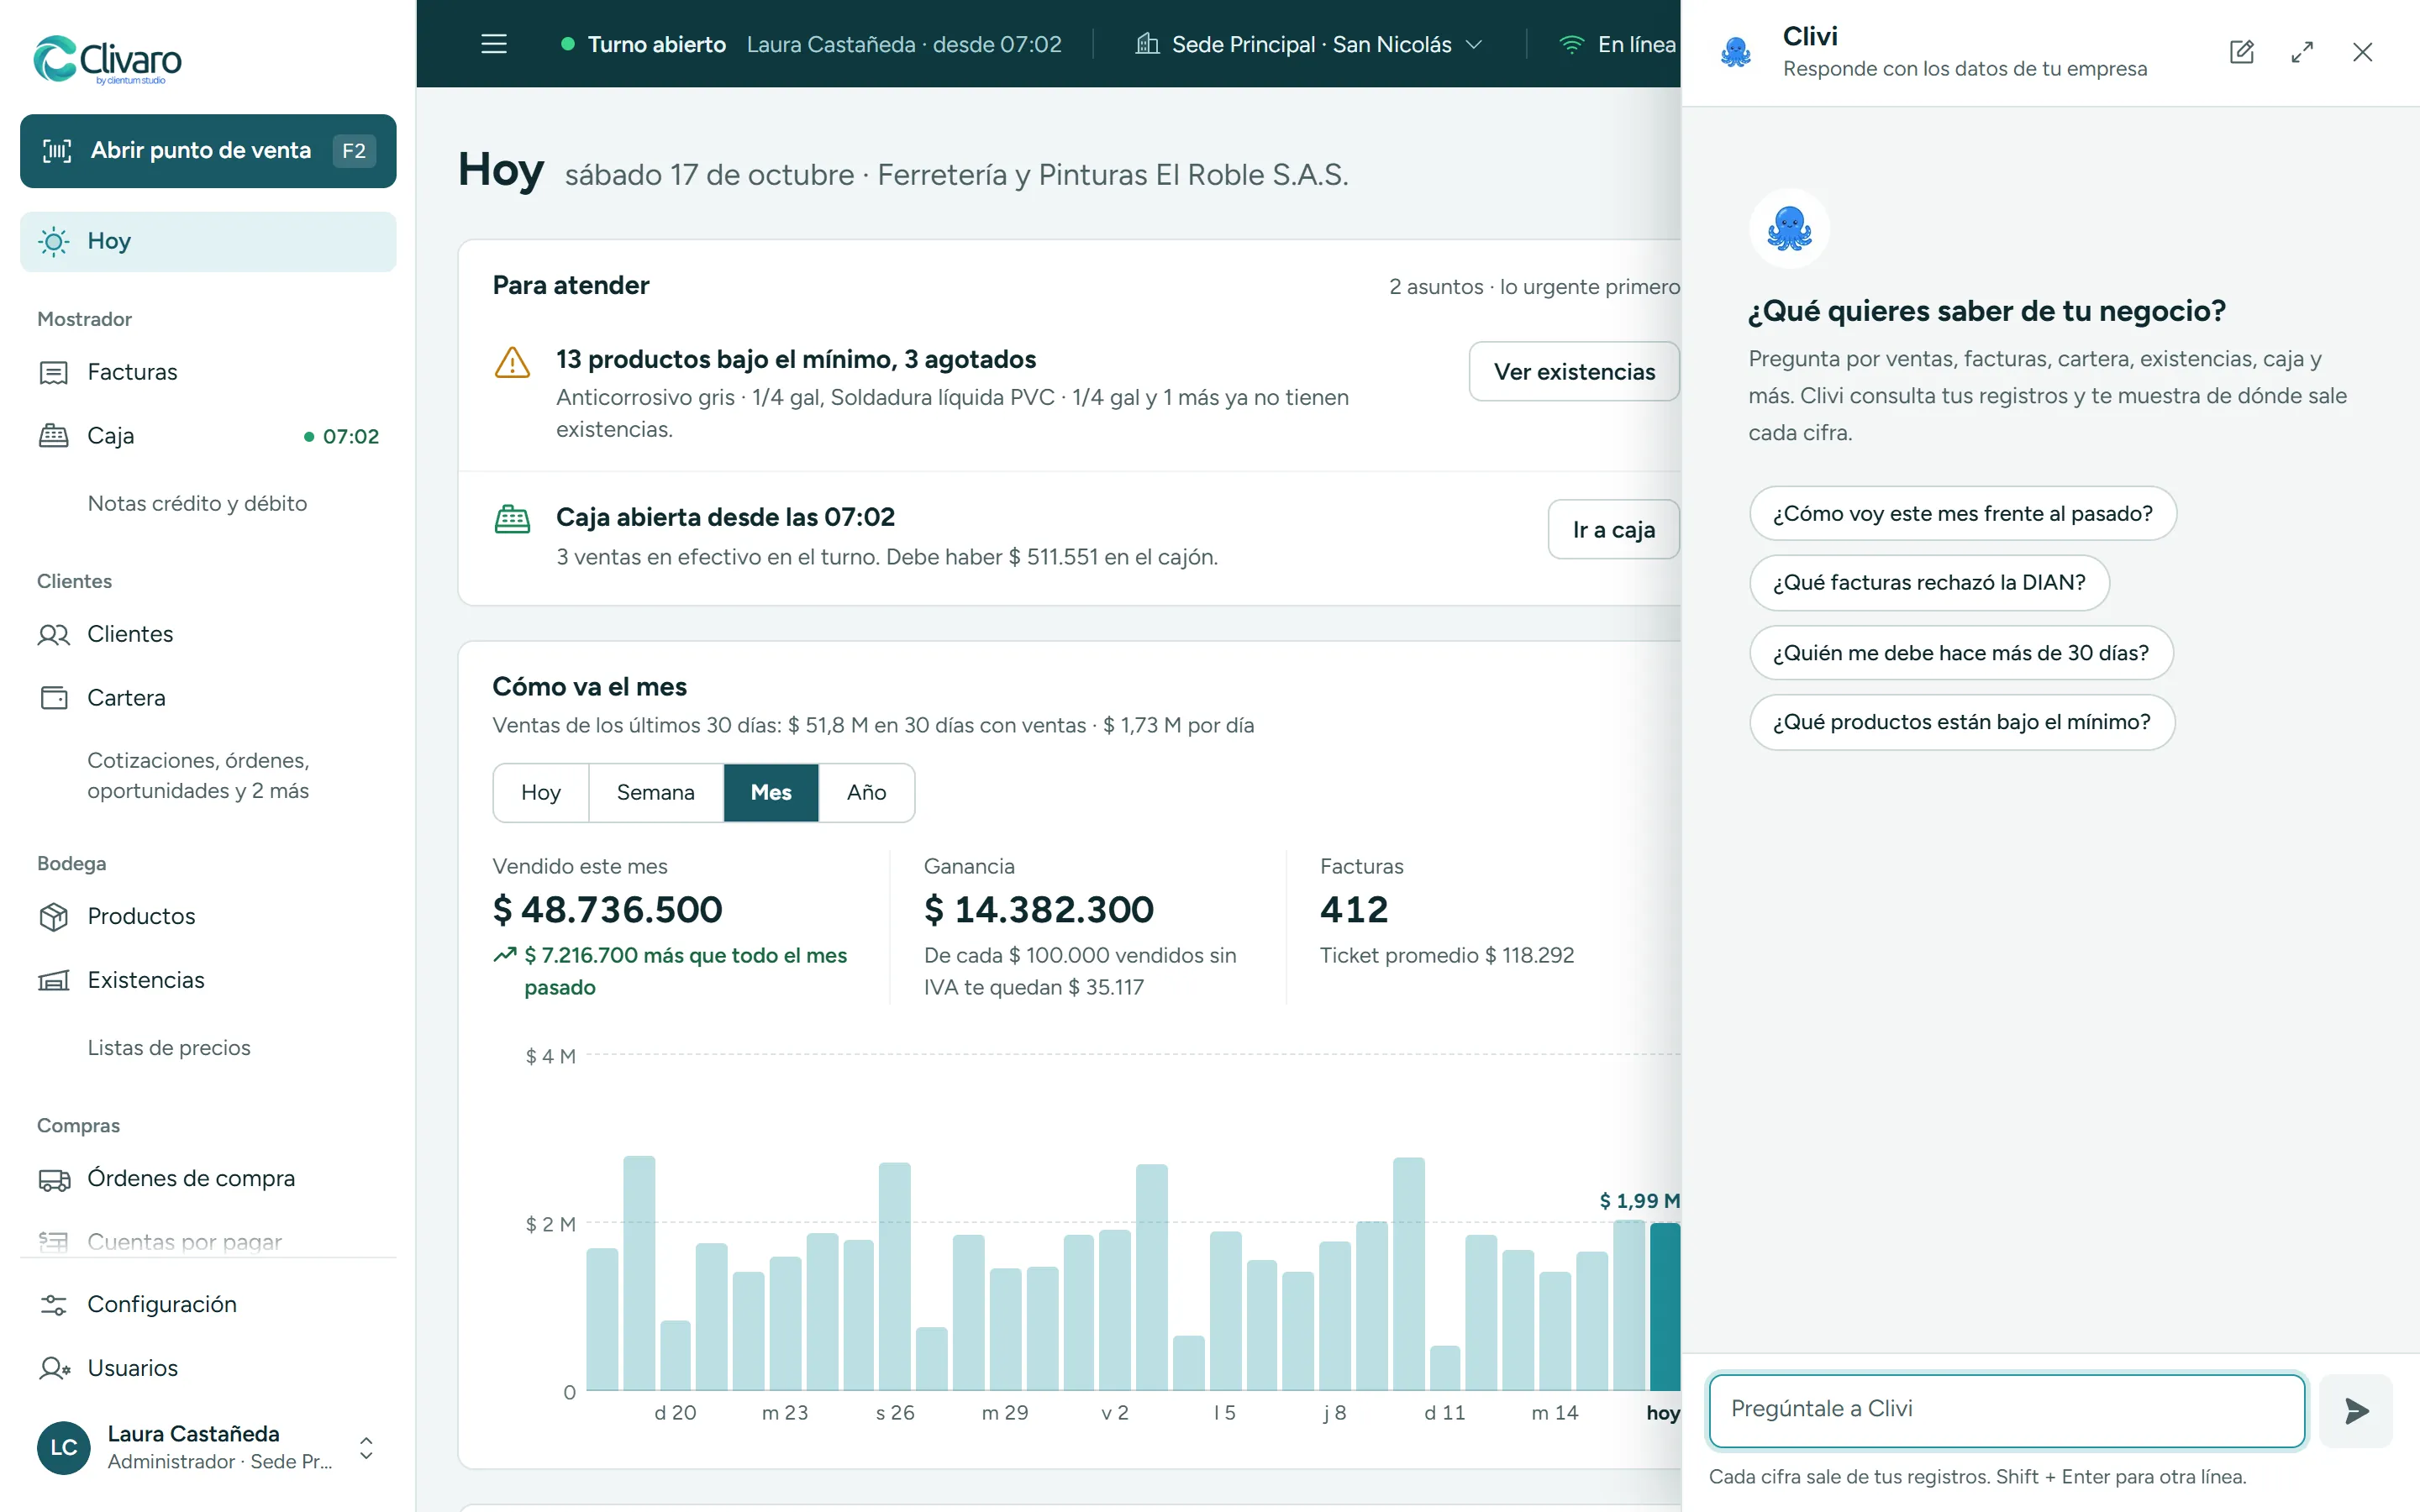Select the Mes period tab
This screenshot has width=2420, height=1512.
click(x=770, y=792)
